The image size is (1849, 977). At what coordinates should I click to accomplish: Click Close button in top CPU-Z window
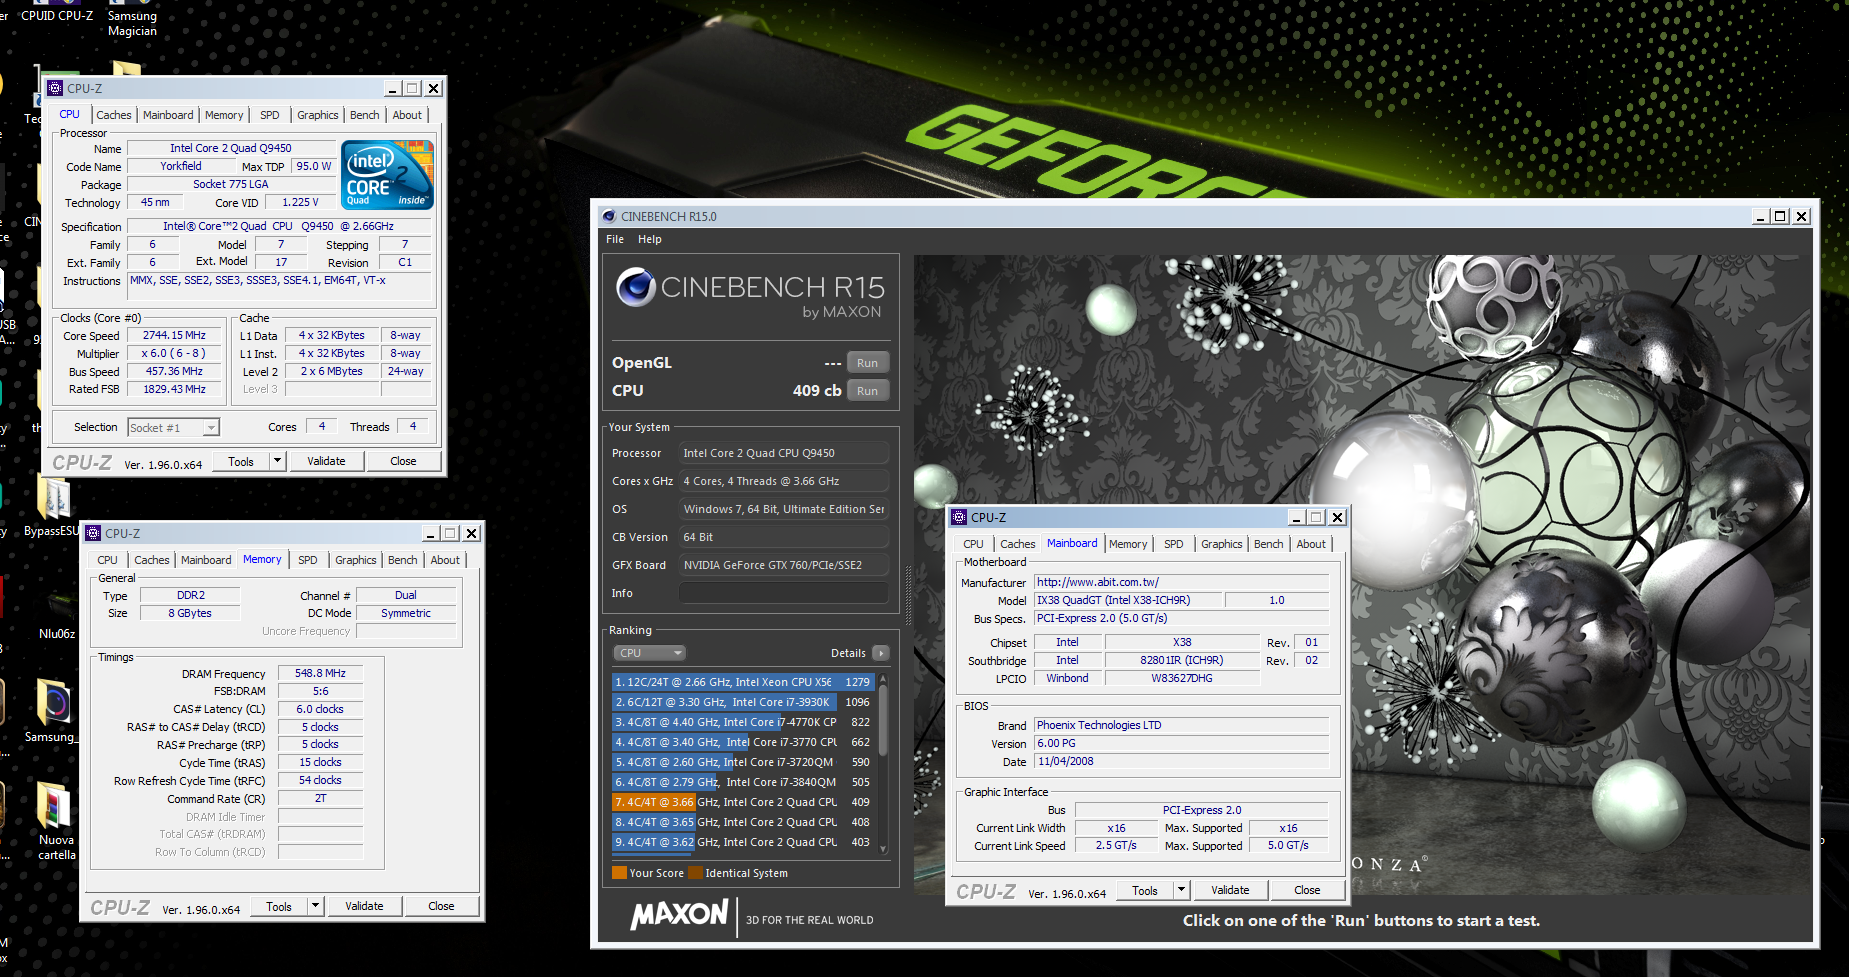click(403, 461)
